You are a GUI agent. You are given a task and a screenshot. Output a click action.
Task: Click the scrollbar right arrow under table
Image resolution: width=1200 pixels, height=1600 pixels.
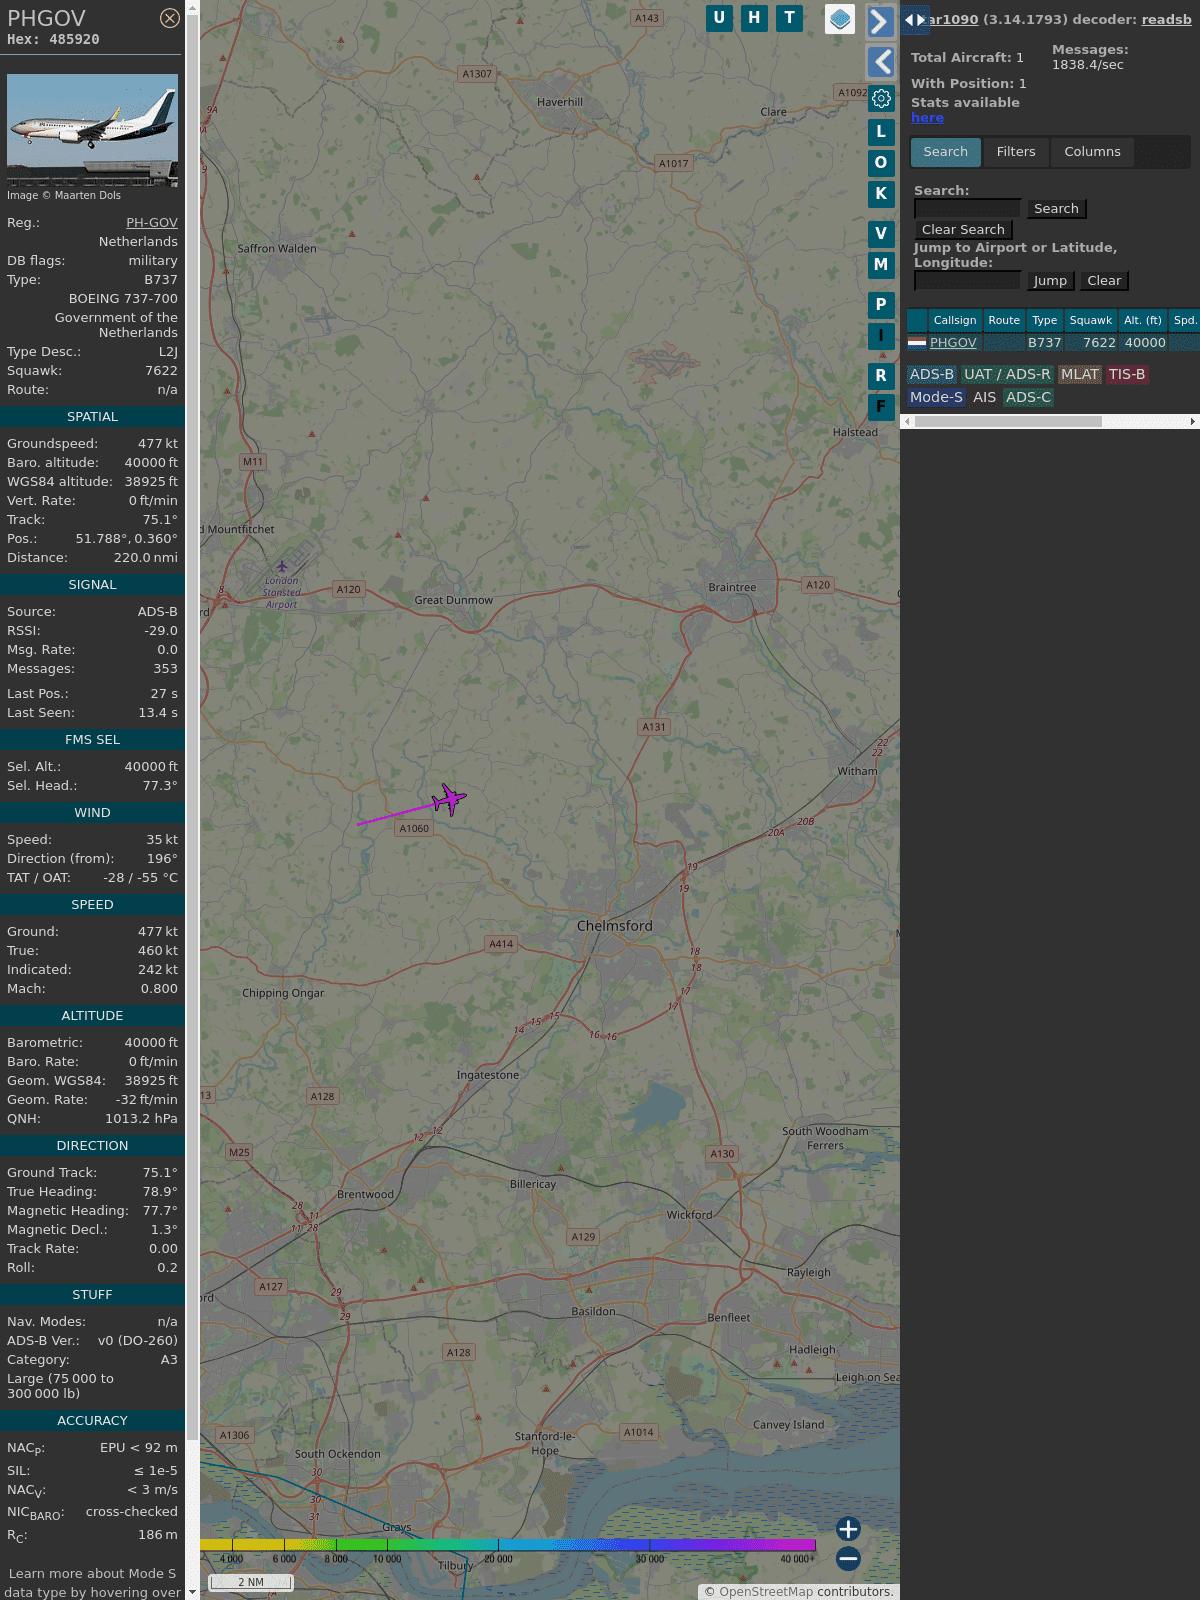(x=1193, y=422)
